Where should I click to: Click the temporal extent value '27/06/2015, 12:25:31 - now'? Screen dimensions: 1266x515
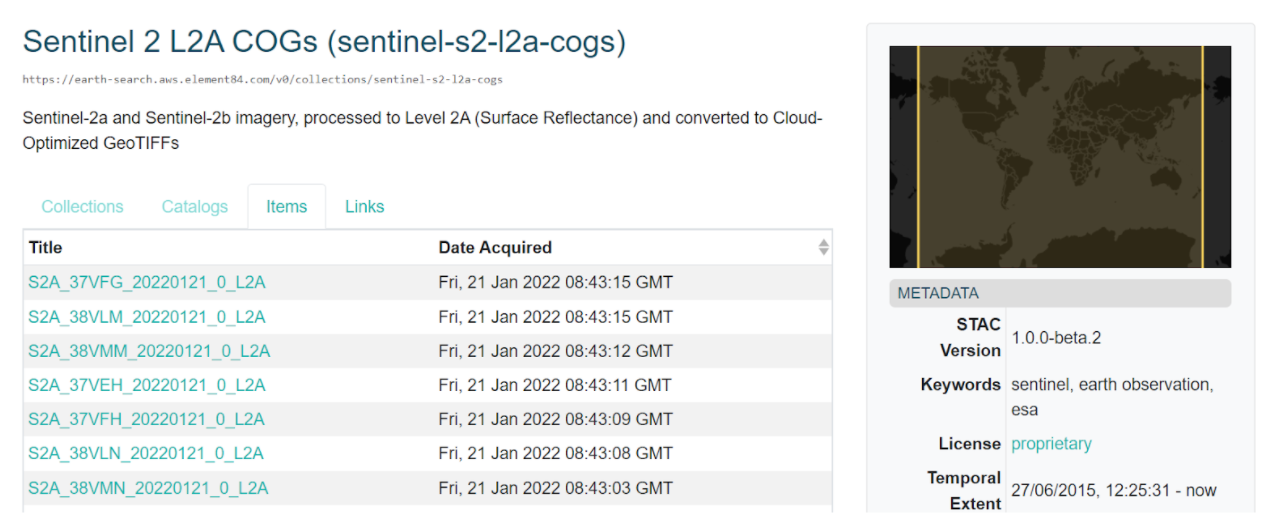pos(1114,490)
